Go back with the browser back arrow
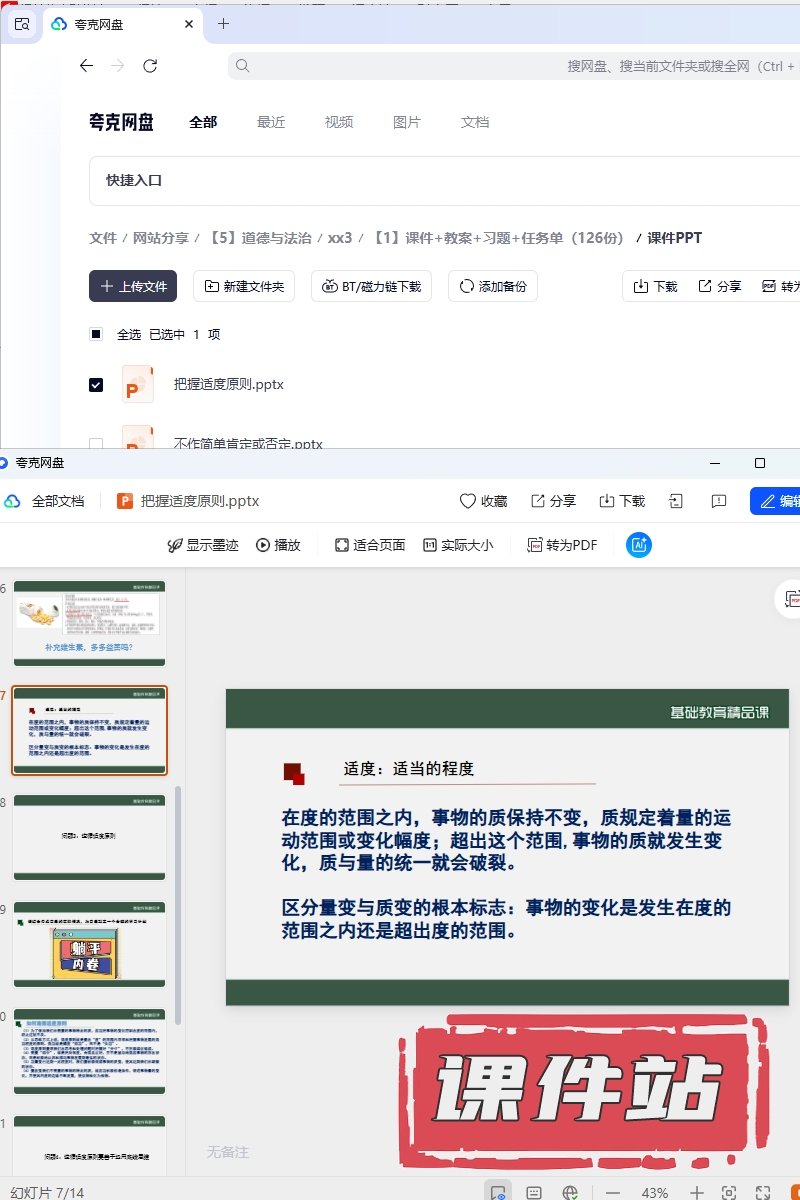This screenshot has width=800, height=1200. pyautogui.click(x=87, y=66)
